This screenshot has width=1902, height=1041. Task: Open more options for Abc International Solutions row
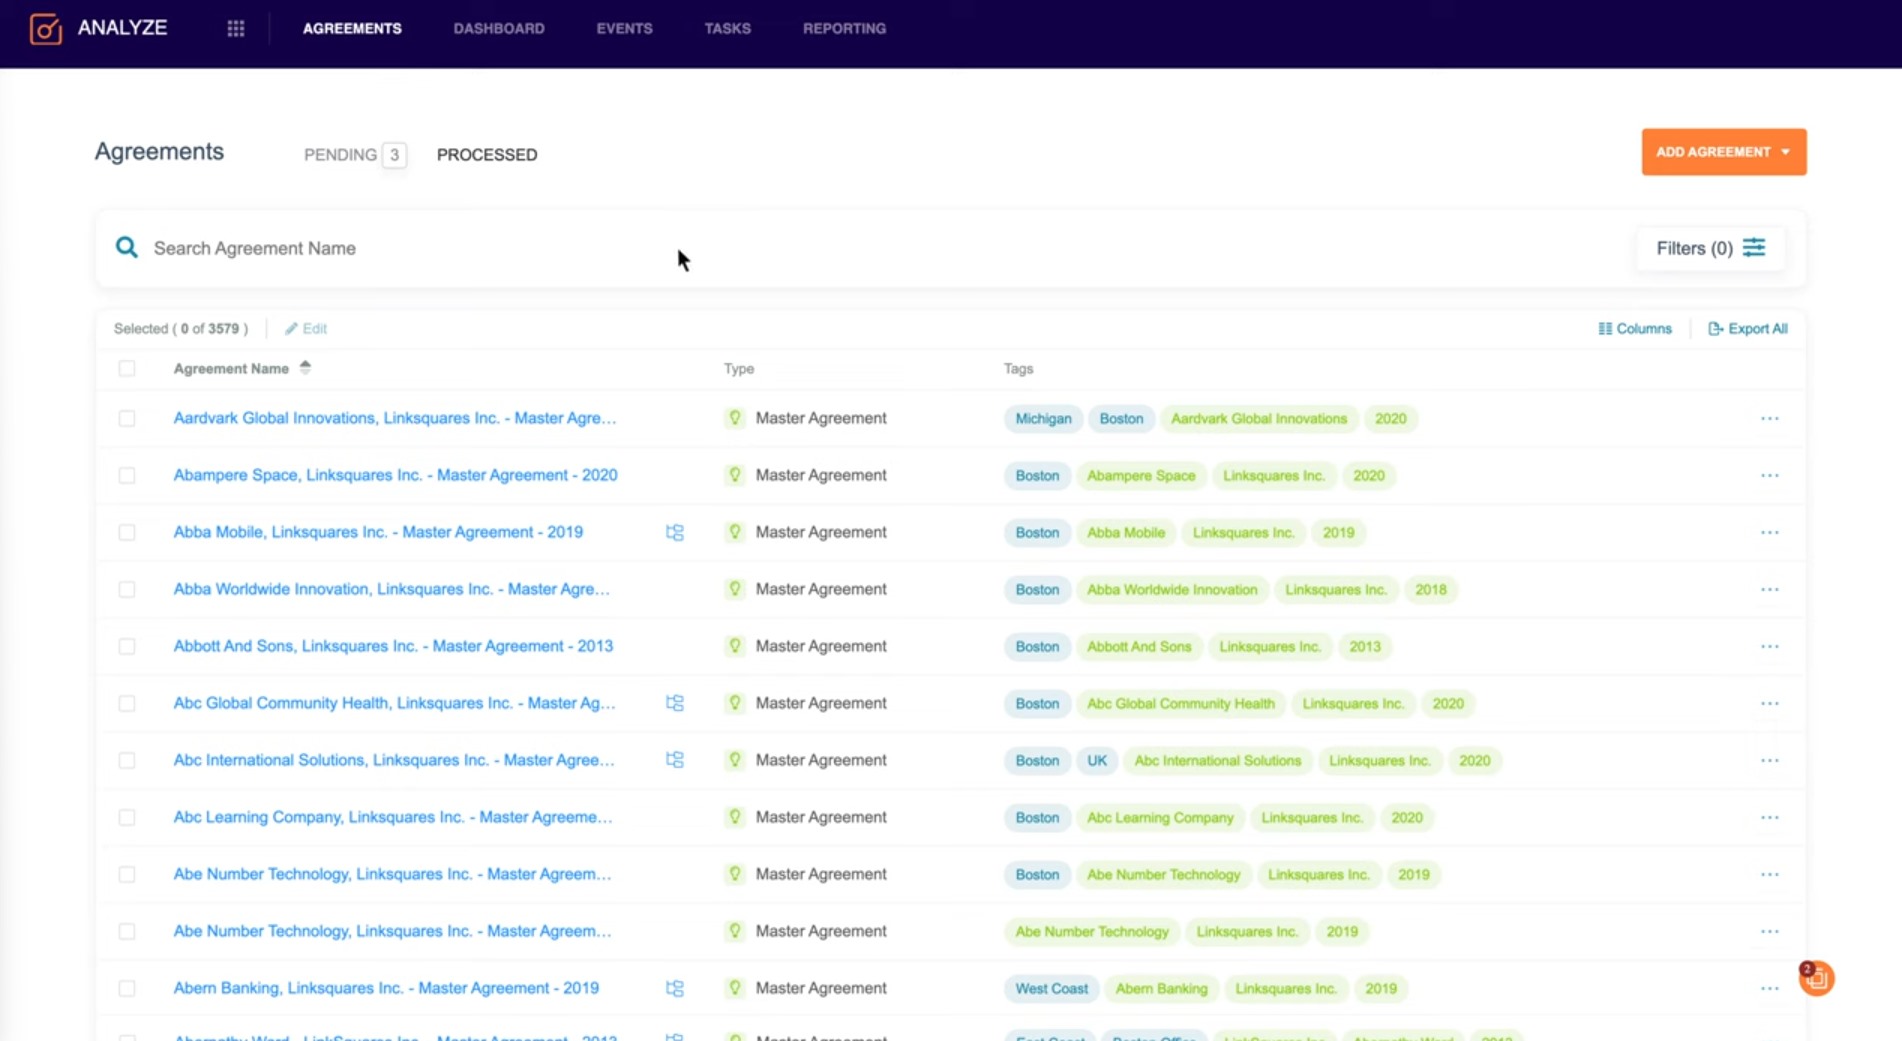coord(1770,760)
